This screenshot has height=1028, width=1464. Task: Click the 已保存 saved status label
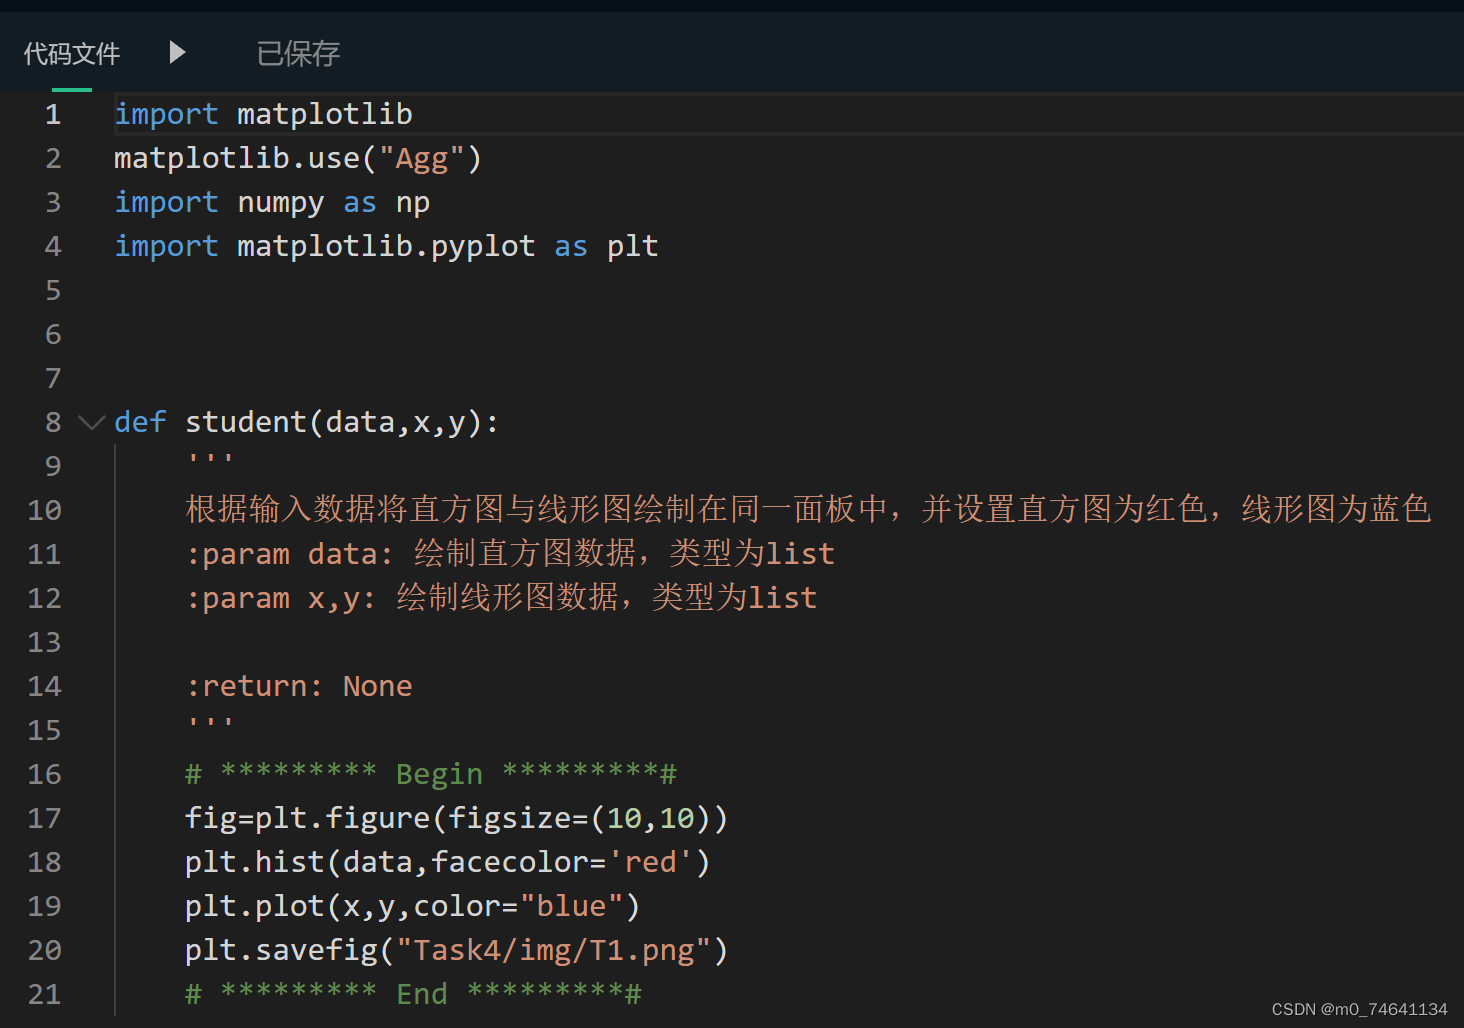(x=297, y=52)
